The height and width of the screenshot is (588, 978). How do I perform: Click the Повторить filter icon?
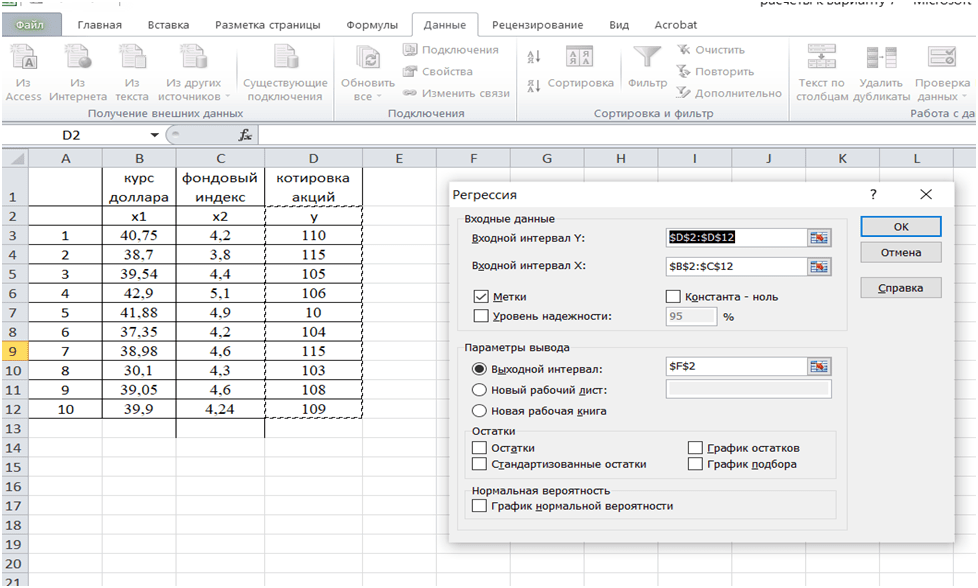tap(684, 71)
